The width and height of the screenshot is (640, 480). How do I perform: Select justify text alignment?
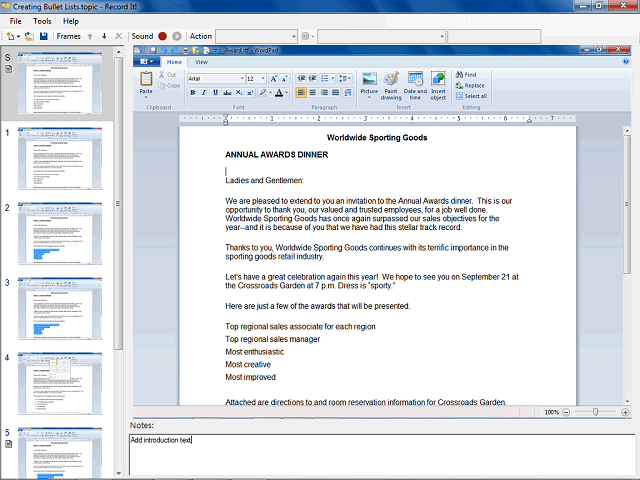(x=336, y=93)
